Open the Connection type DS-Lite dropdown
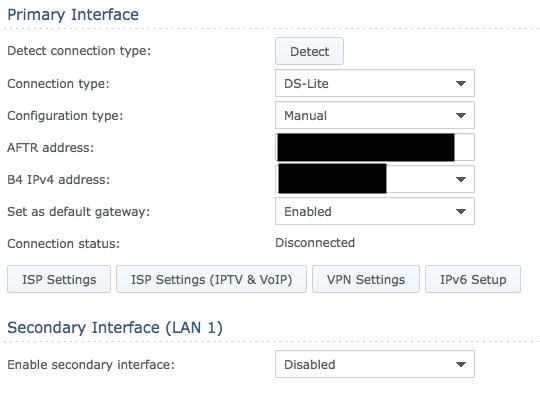 coord(375,83)
